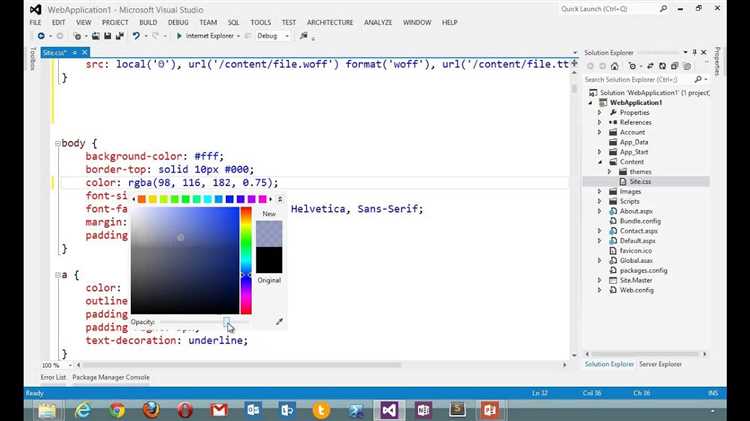Select the magenta palette swatch
The width and height of the screenshot is (750, 421).
point(263,199)
